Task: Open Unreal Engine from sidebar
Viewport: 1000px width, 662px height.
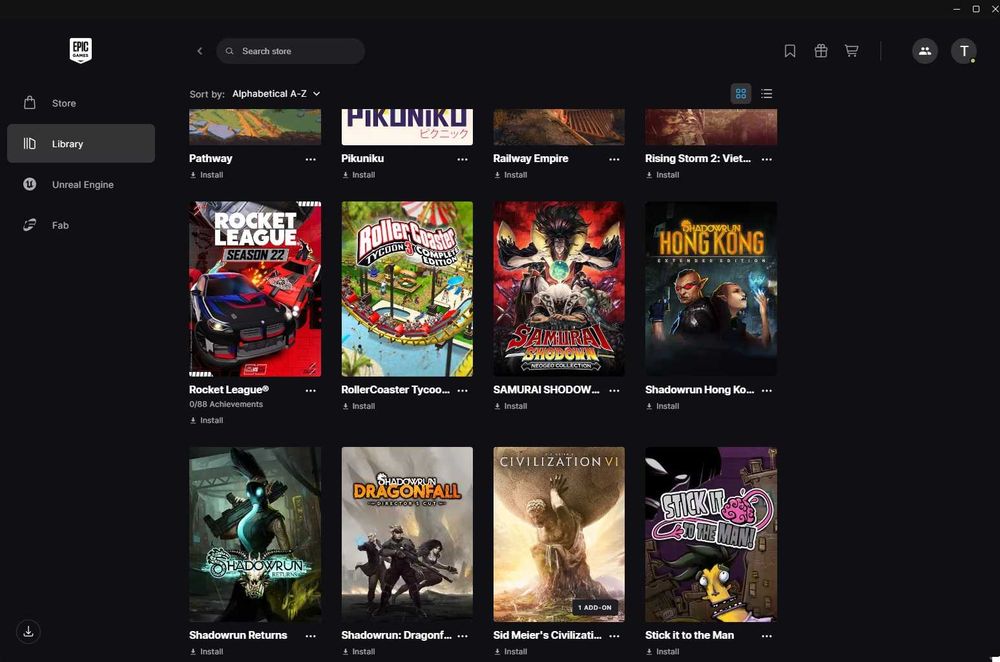Action: point(81,184)
